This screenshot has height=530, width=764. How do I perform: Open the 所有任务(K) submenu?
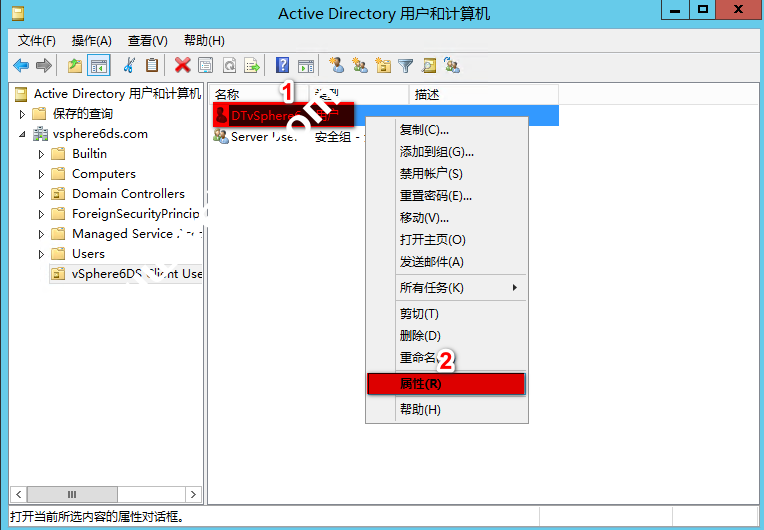click(x=447, y=287)
